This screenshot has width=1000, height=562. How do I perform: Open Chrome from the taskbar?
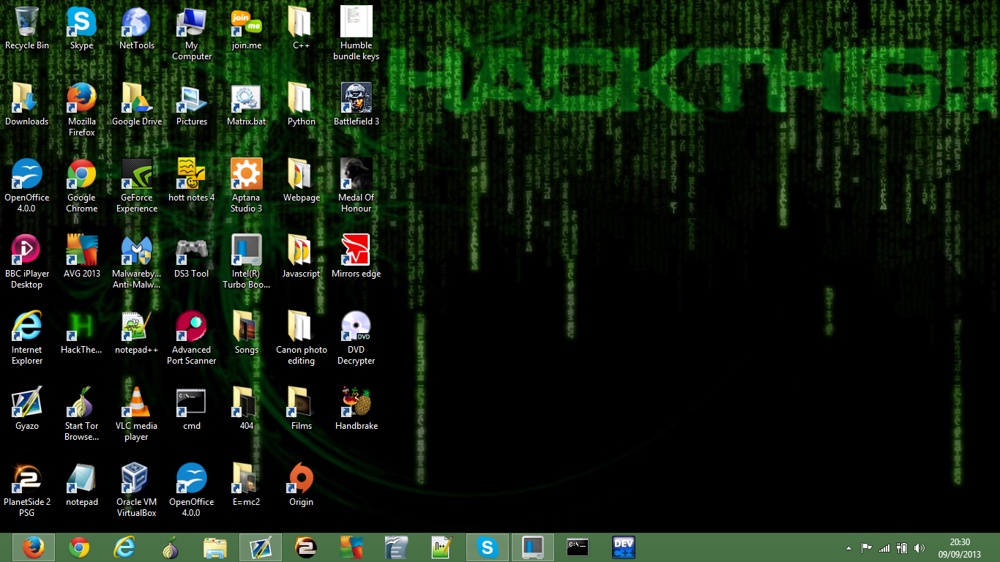coord(79,547)
